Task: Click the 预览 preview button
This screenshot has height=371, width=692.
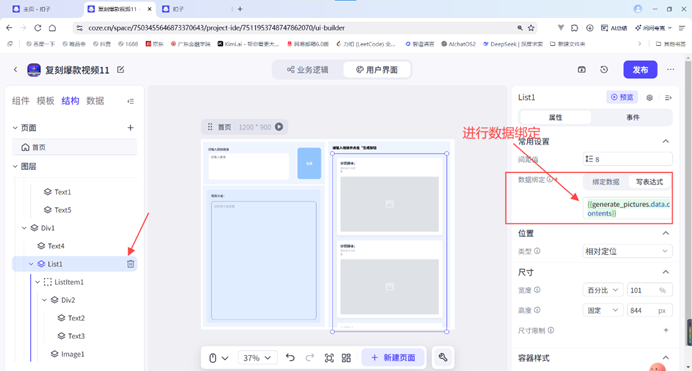Action: [622, 97]
